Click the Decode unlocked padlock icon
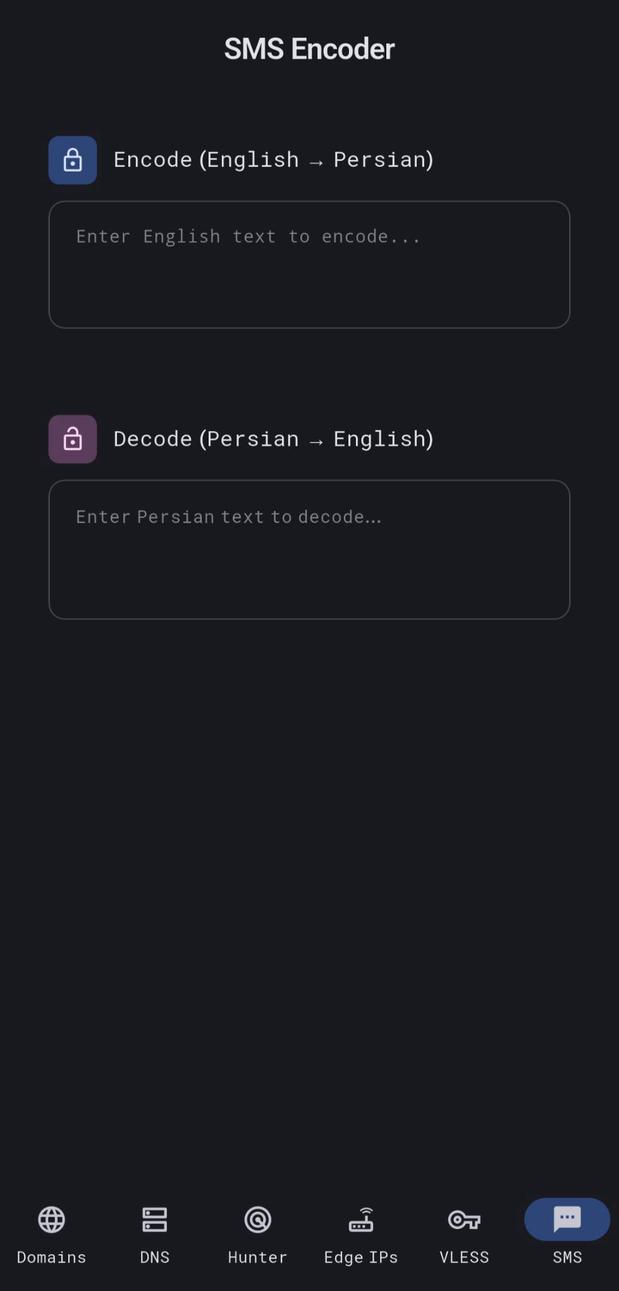619x1291 pixels. coord(72,438)
